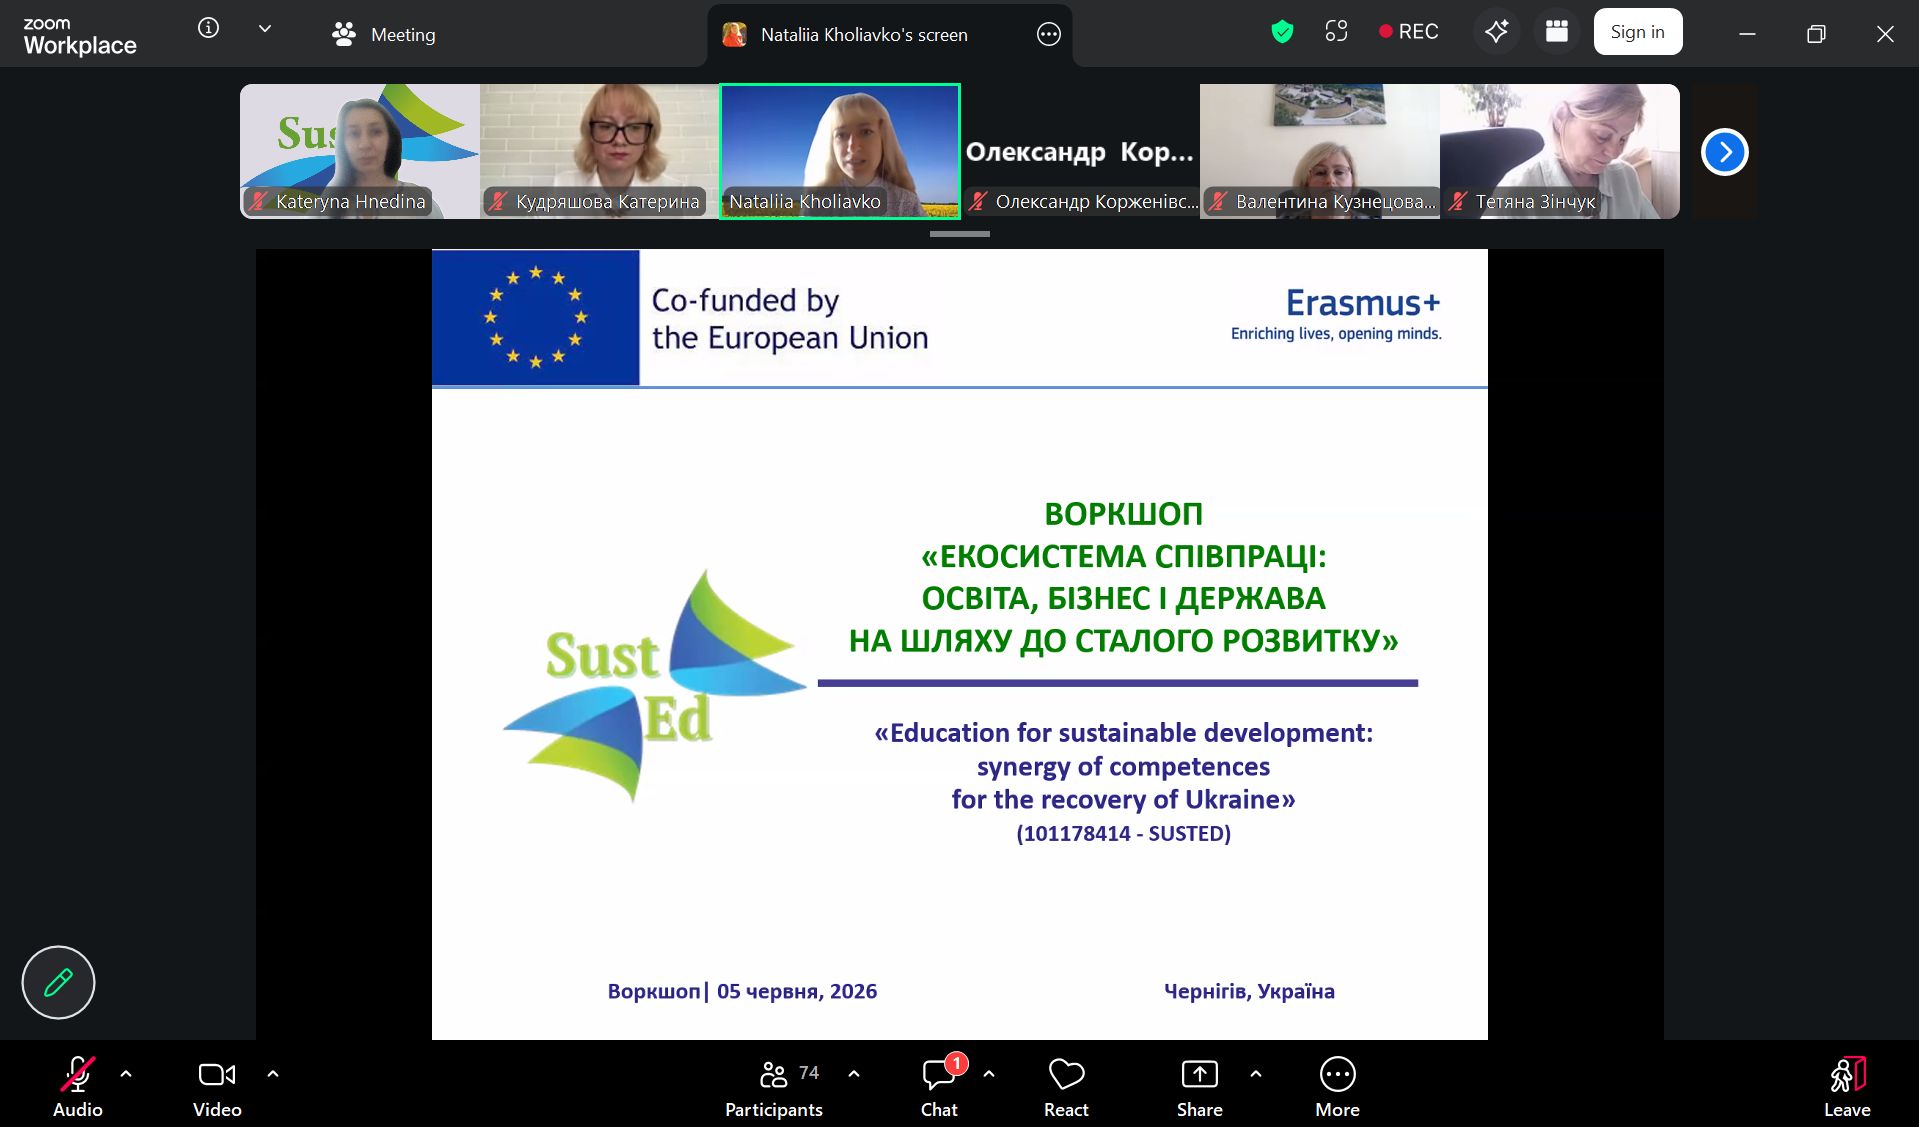This screenshot has height=1127, width=1919.
Task: Show next participants with blue arrow
Action: 1725,152
